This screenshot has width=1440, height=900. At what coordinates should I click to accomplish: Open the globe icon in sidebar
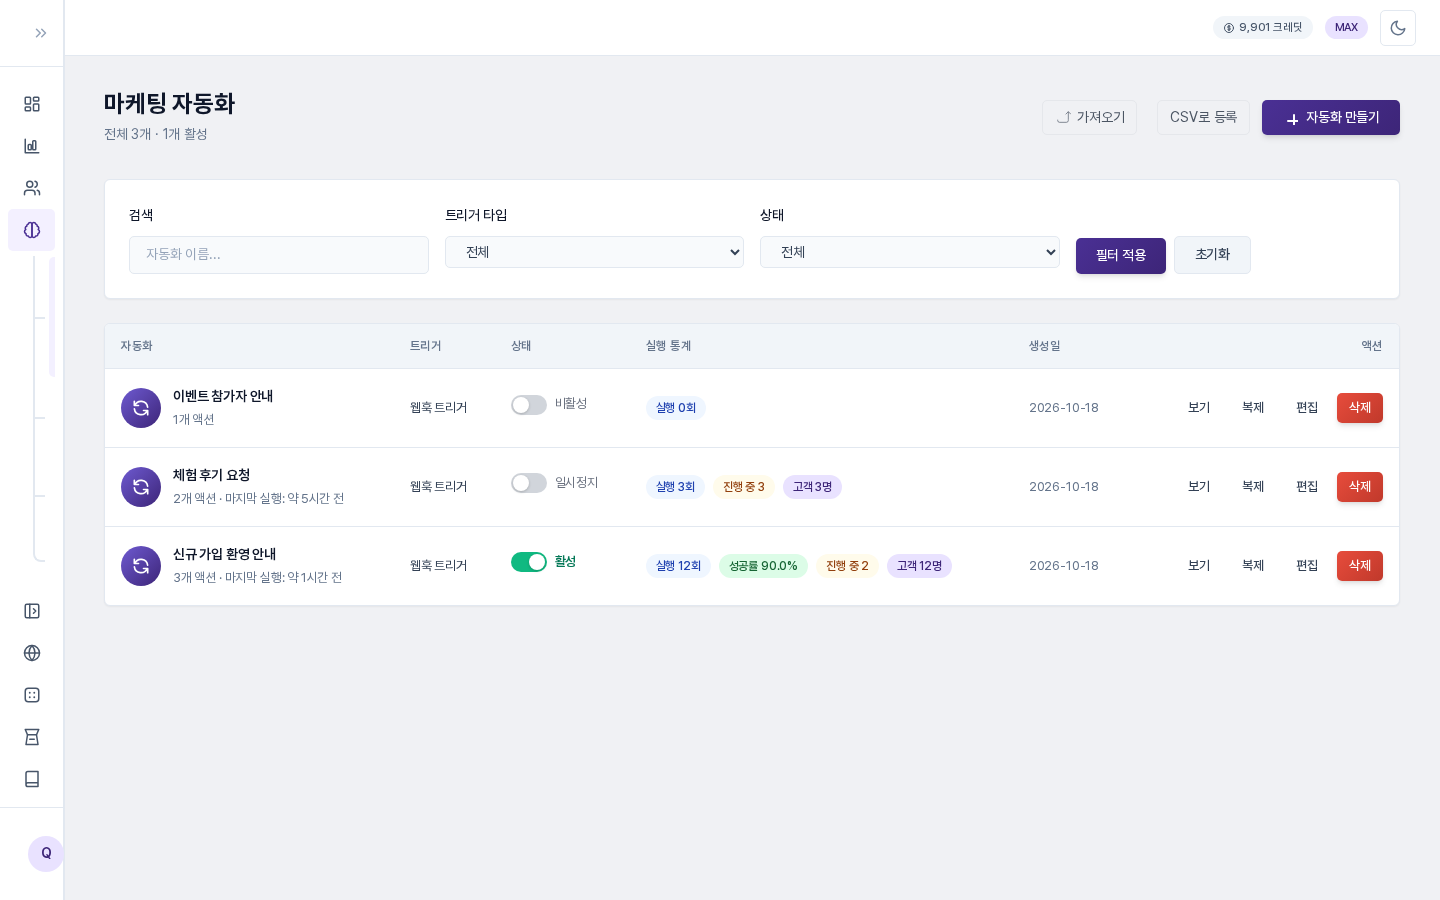tap(32, 653)
